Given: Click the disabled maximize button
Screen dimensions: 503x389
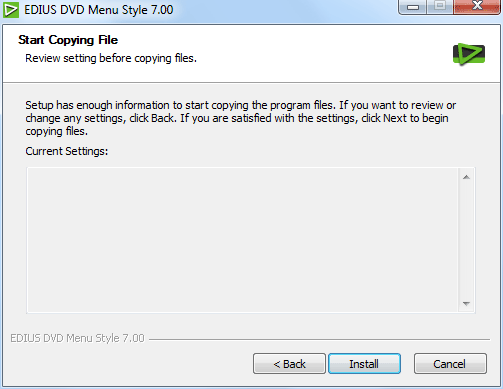Looking at the screenshot, I should point(440,7).
